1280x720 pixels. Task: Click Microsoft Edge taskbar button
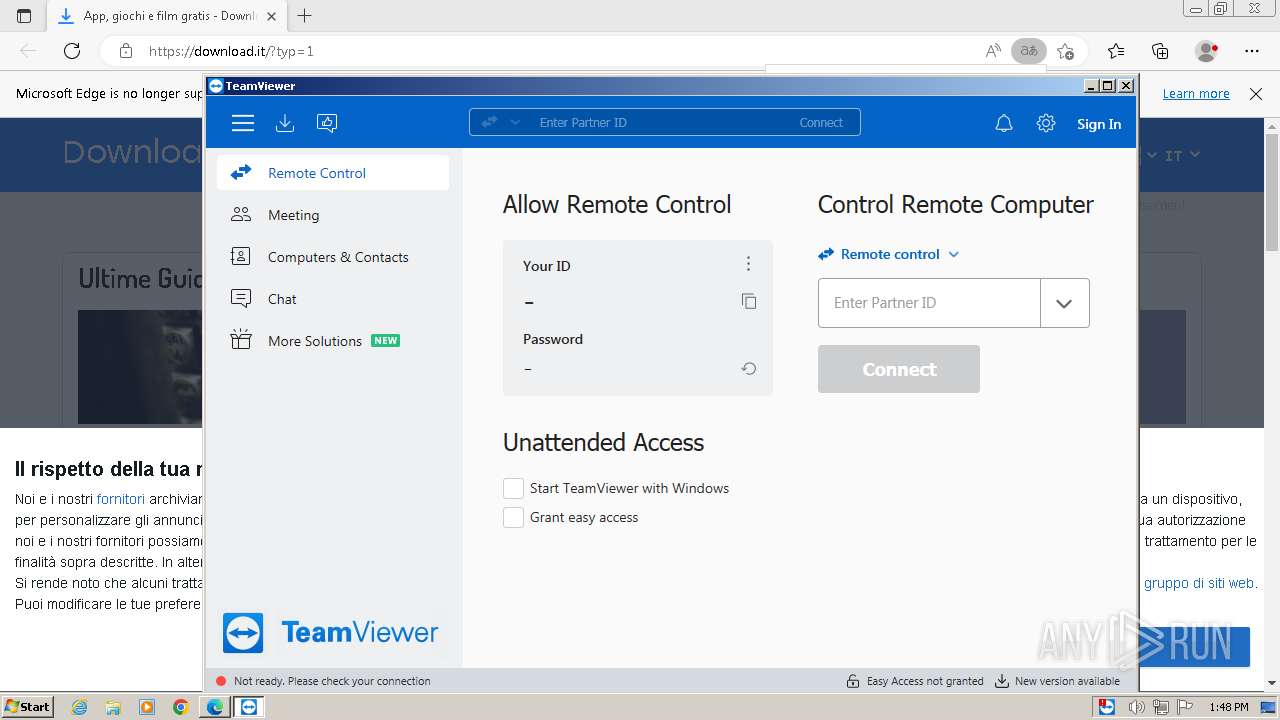215,707
